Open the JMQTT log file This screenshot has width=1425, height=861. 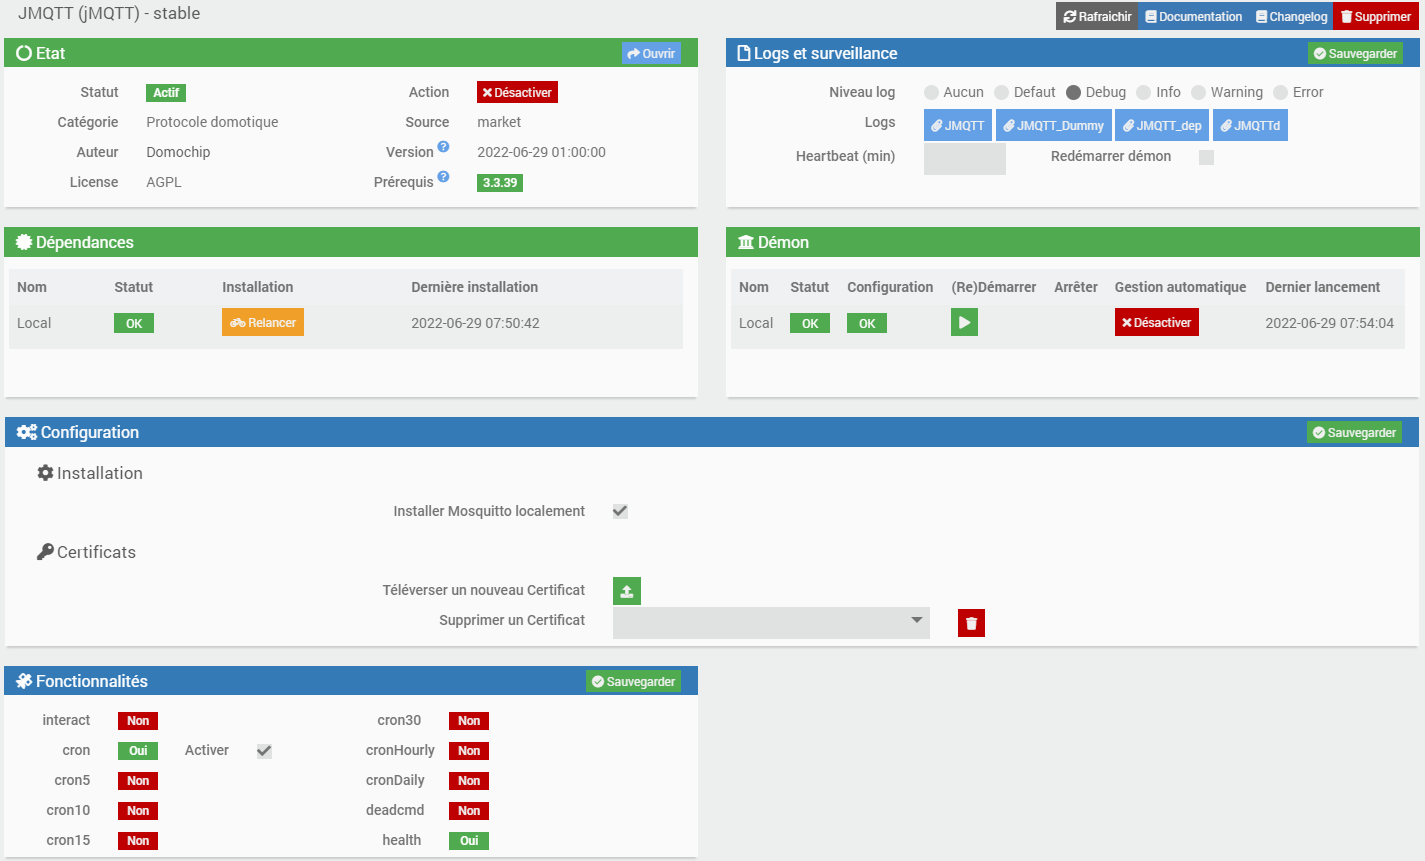[x=958, y=125]
